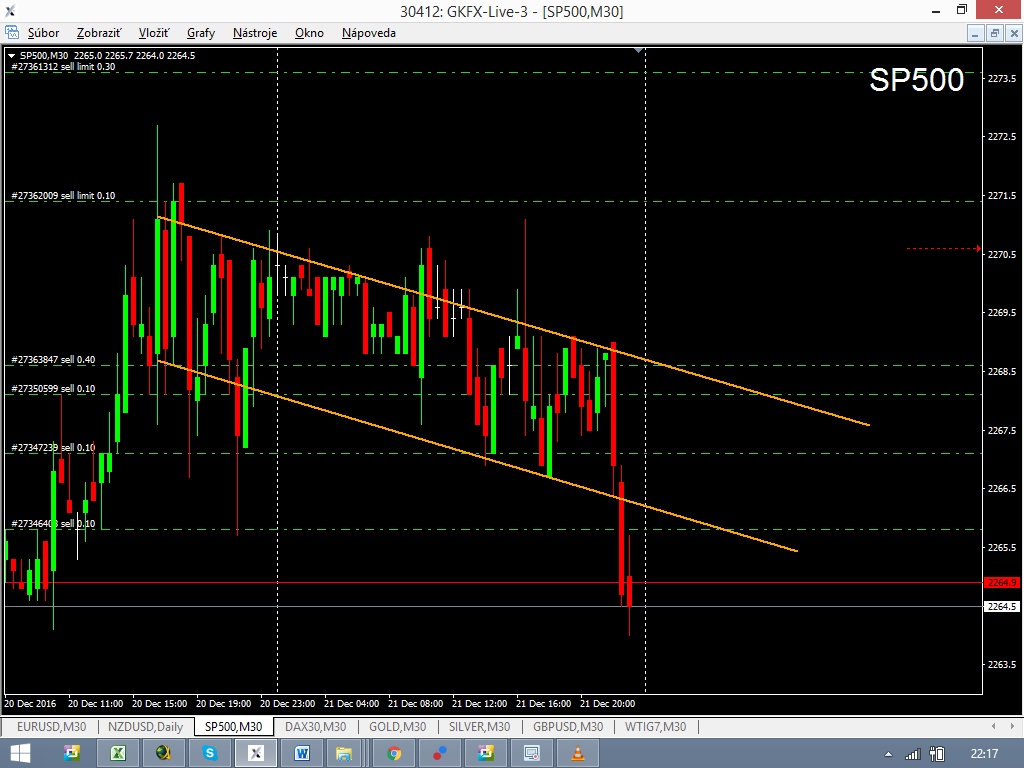Click the chart document icon beside Súbor

(x=12, y=32)
